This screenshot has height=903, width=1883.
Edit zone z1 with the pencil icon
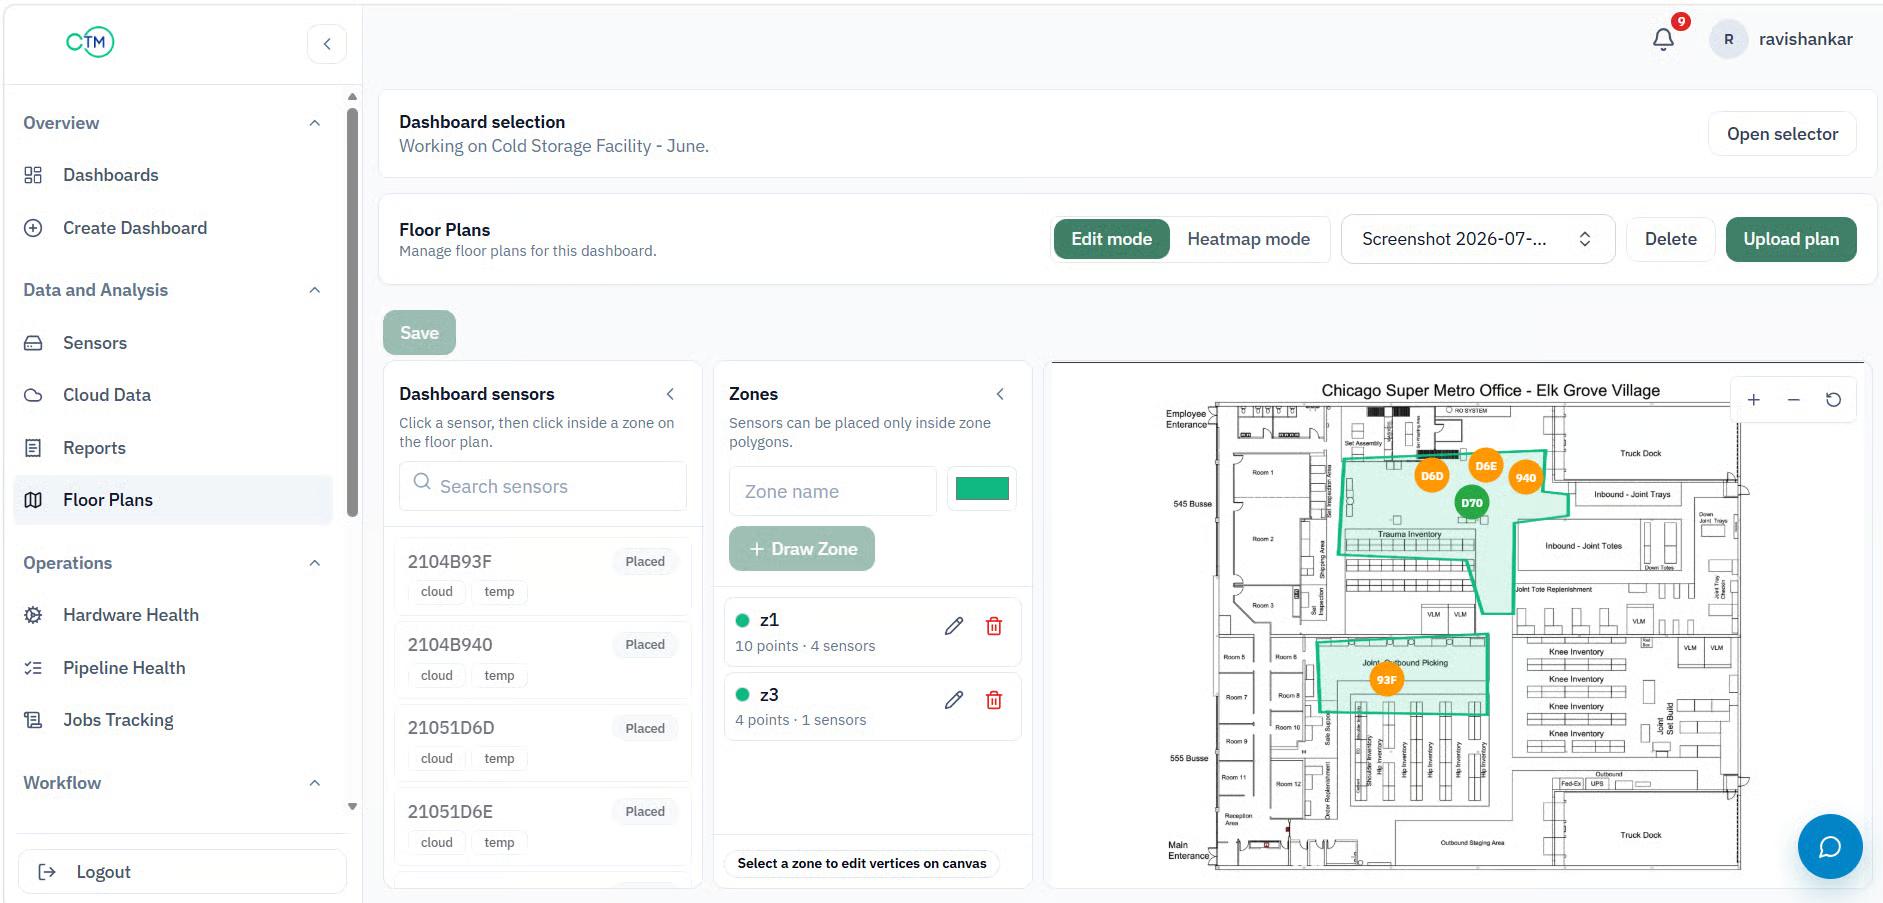click(x=954, y=626)
